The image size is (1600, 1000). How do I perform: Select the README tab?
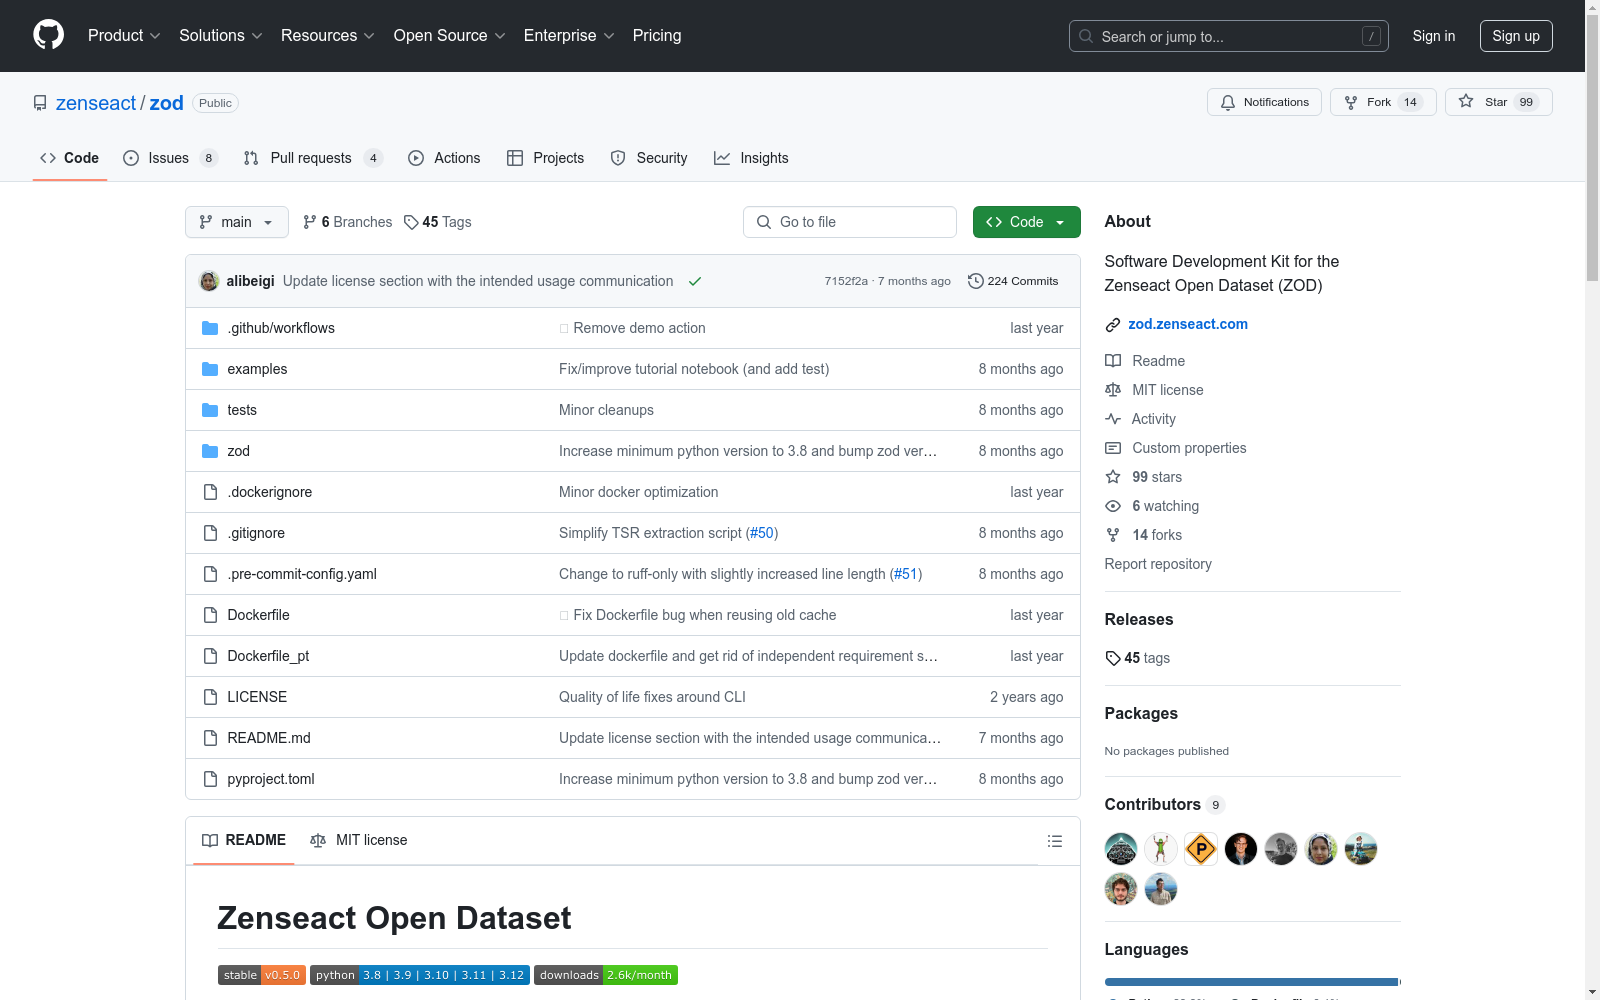[244, 840]
